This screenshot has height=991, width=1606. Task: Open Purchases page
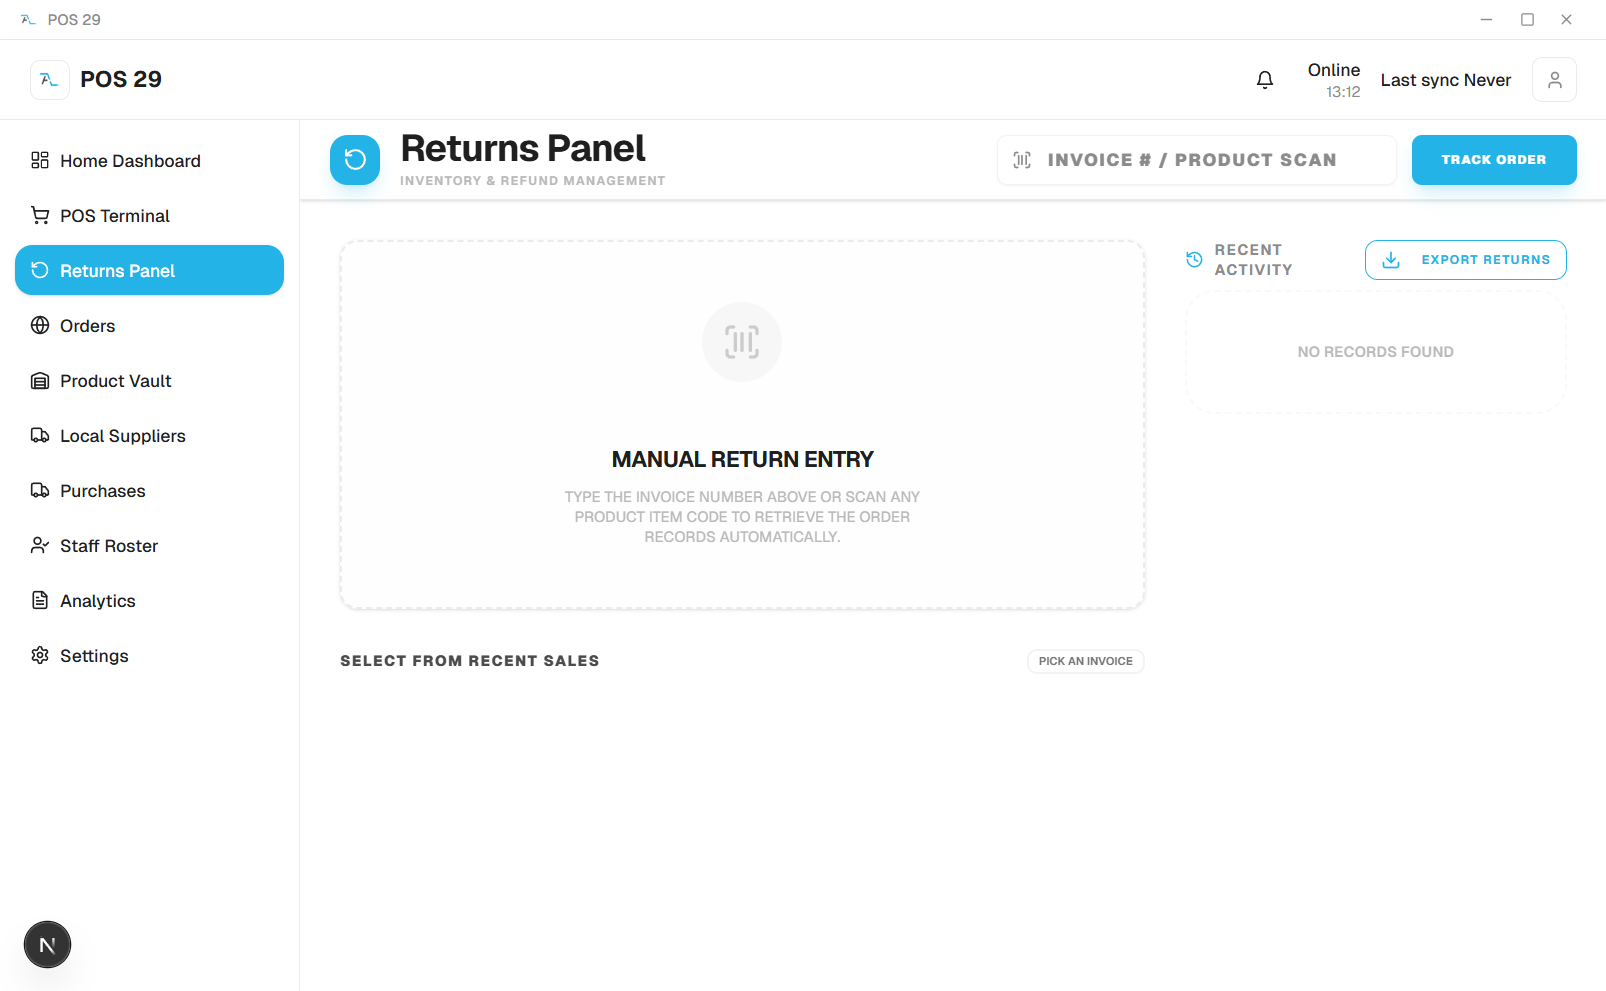[149, 491]
